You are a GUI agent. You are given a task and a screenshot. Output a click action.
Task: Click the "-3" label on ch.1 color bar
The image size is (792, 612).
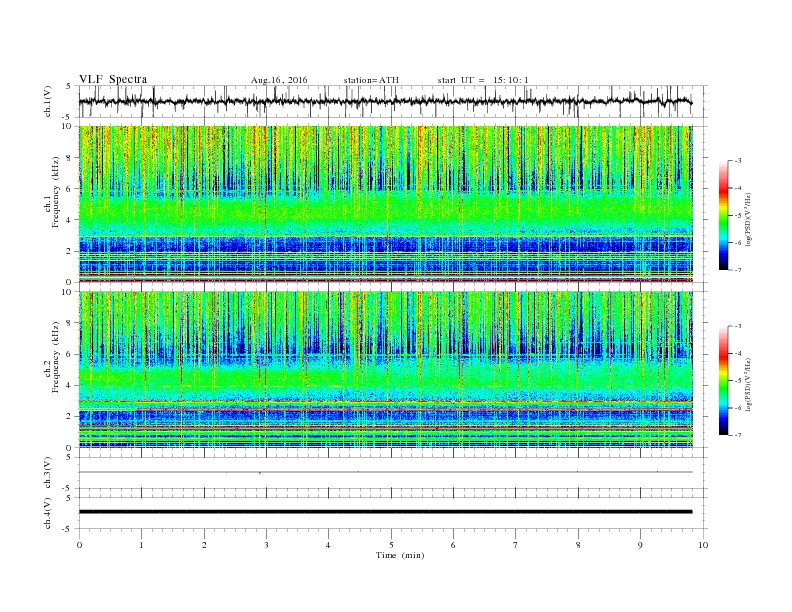[x=738, y=161]
